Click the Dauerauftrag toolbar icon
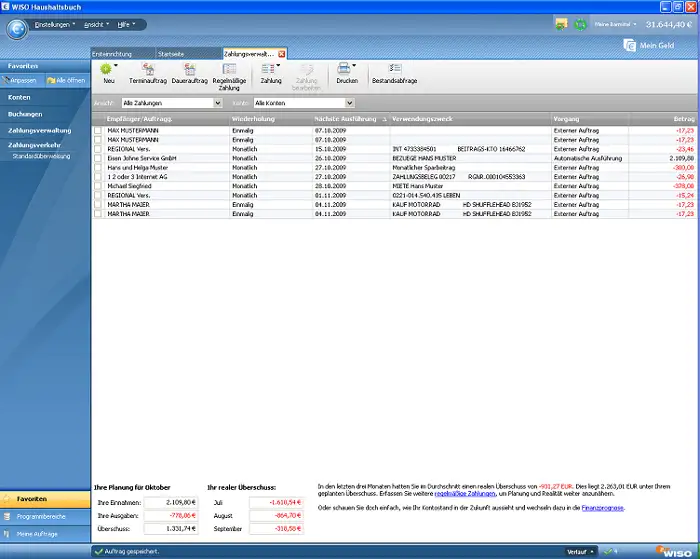 (x=189, y=69)
